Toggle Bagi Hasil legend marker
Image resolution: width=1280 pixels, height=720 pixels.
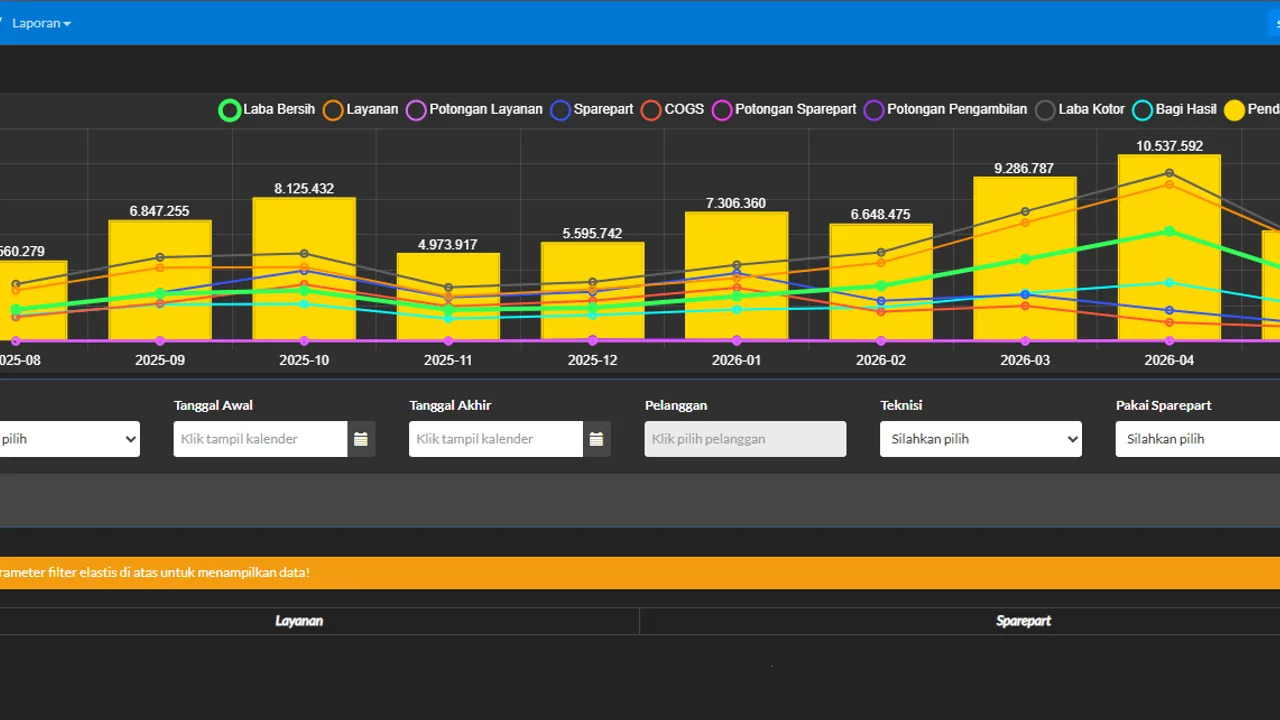(x=1143, y=110)
